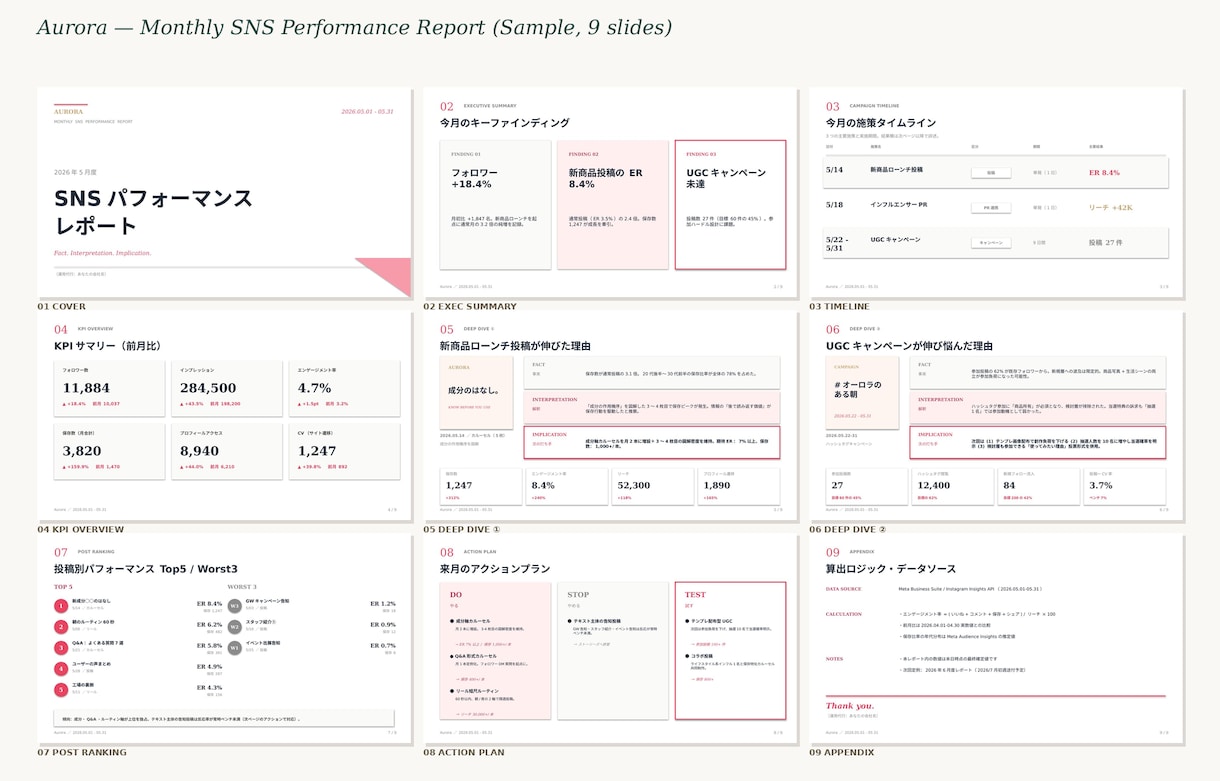This screenshot has width=1220, height=781.
Task: Click the 8,940 プロフィールアクセス KPI card
Action: pos(227,451)
